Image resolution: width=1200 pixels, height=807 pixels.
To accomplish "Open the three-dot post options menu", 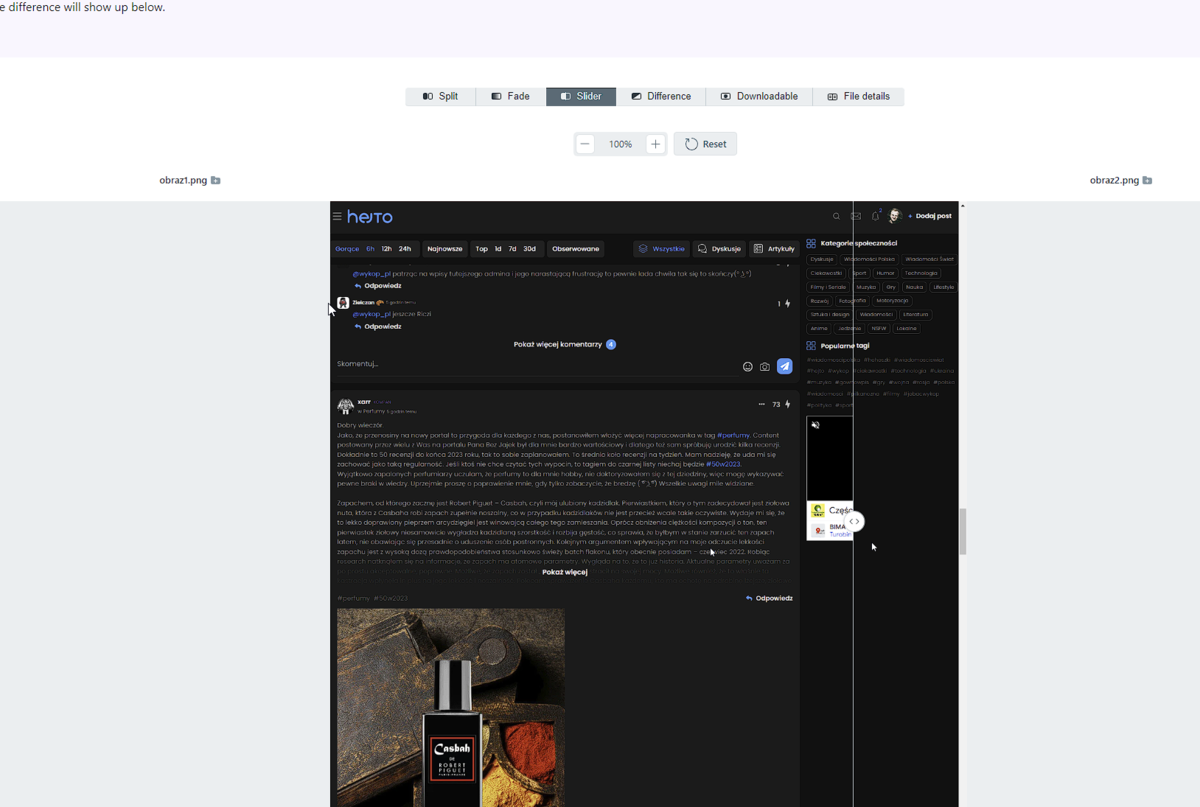I will coord(761,405).
